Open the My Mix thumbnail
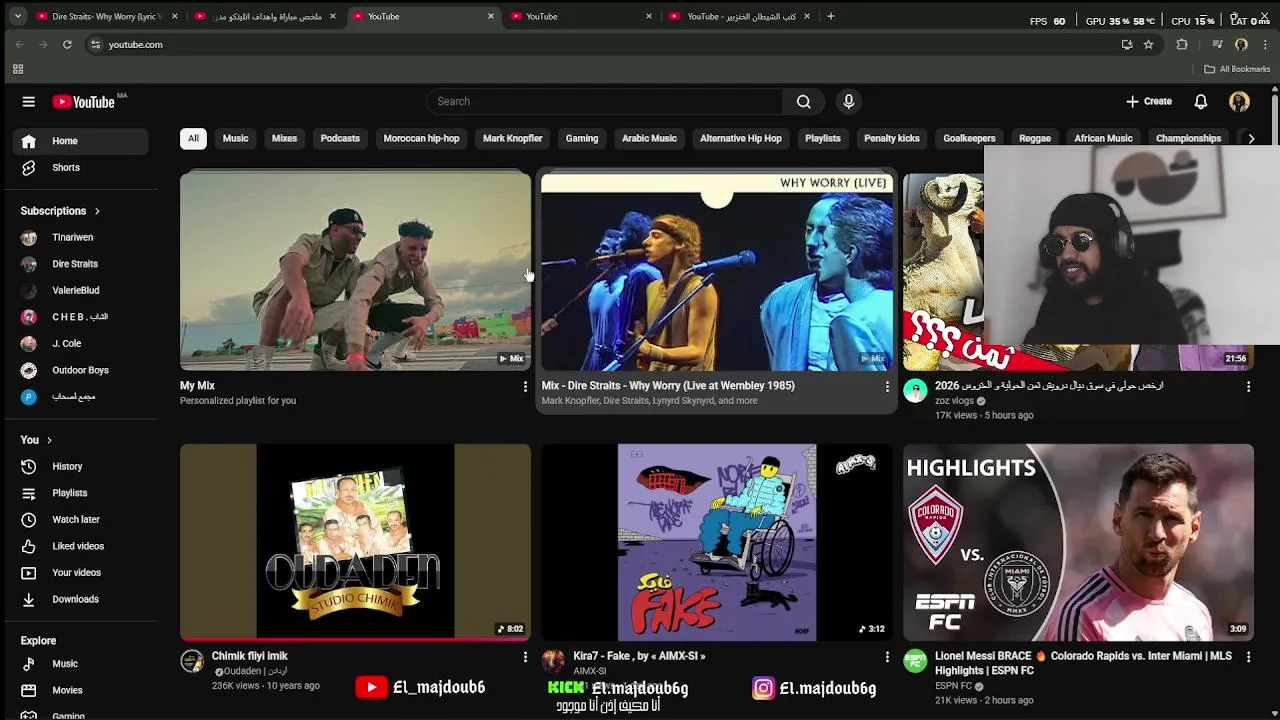This screenshot has height=720, width=1280. click(x=355, y=272)
